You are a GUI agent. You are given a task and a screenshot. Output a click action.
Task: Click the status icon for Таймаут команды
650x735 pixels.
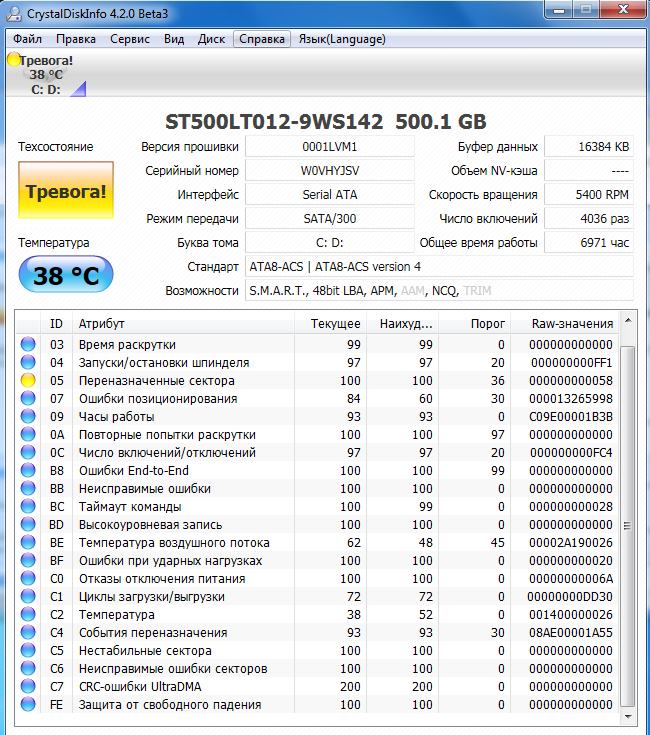click(x=28, y=506)
